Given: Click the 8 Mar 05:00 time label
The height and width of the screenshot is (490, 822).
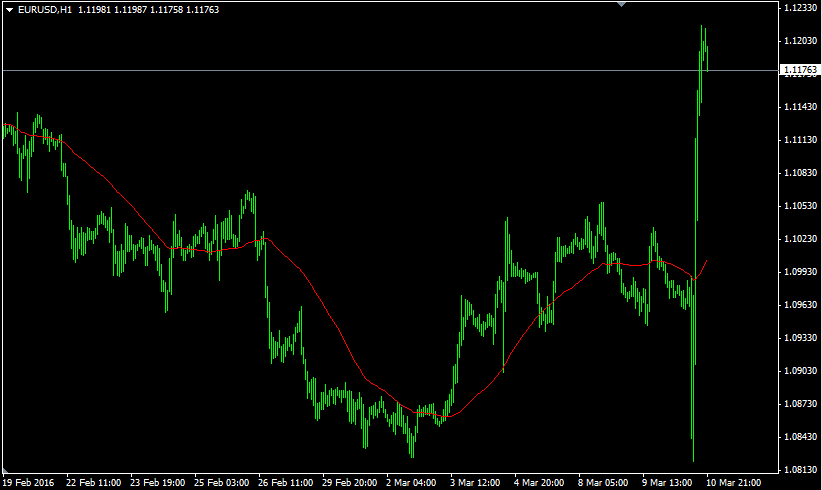Looking at the screenshot, I should (603, 482).
